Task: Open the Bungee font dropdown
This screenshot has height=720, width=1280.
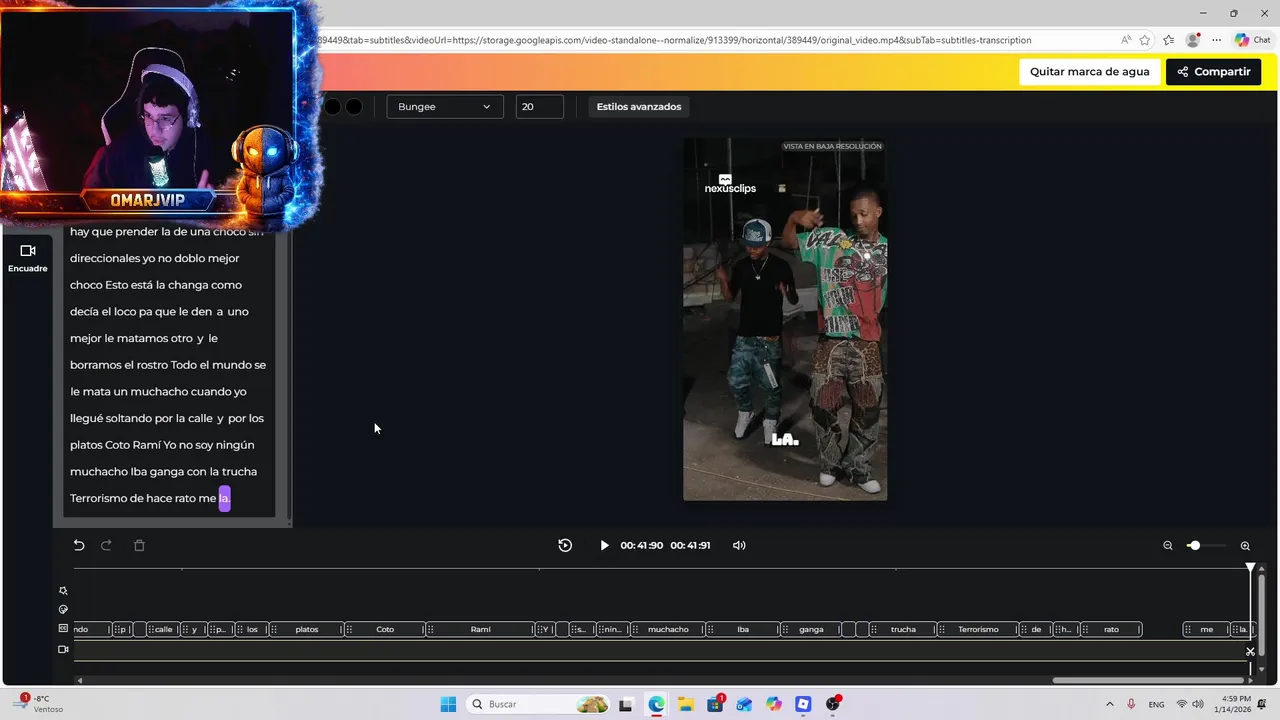Action: coord(444,107)
